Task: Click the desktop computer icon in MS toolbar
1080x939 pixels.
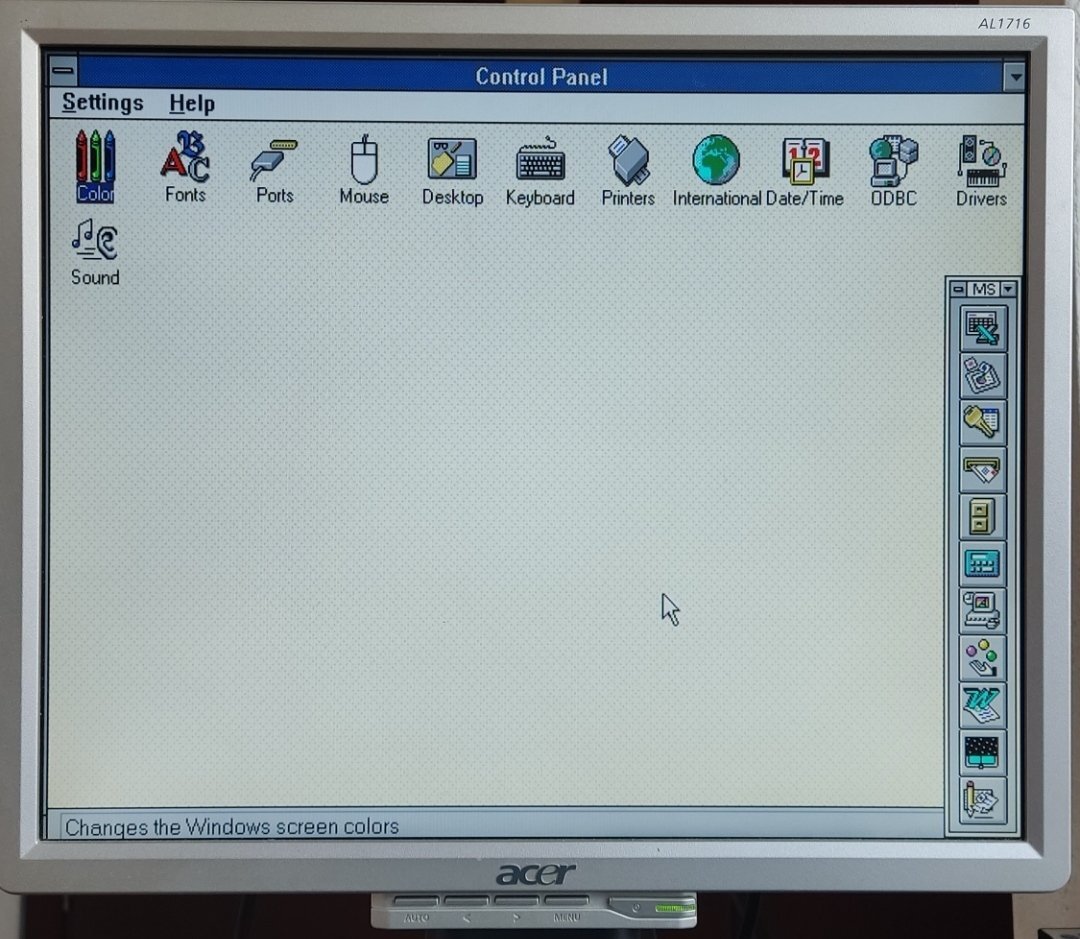Action: tap(982, 611)
